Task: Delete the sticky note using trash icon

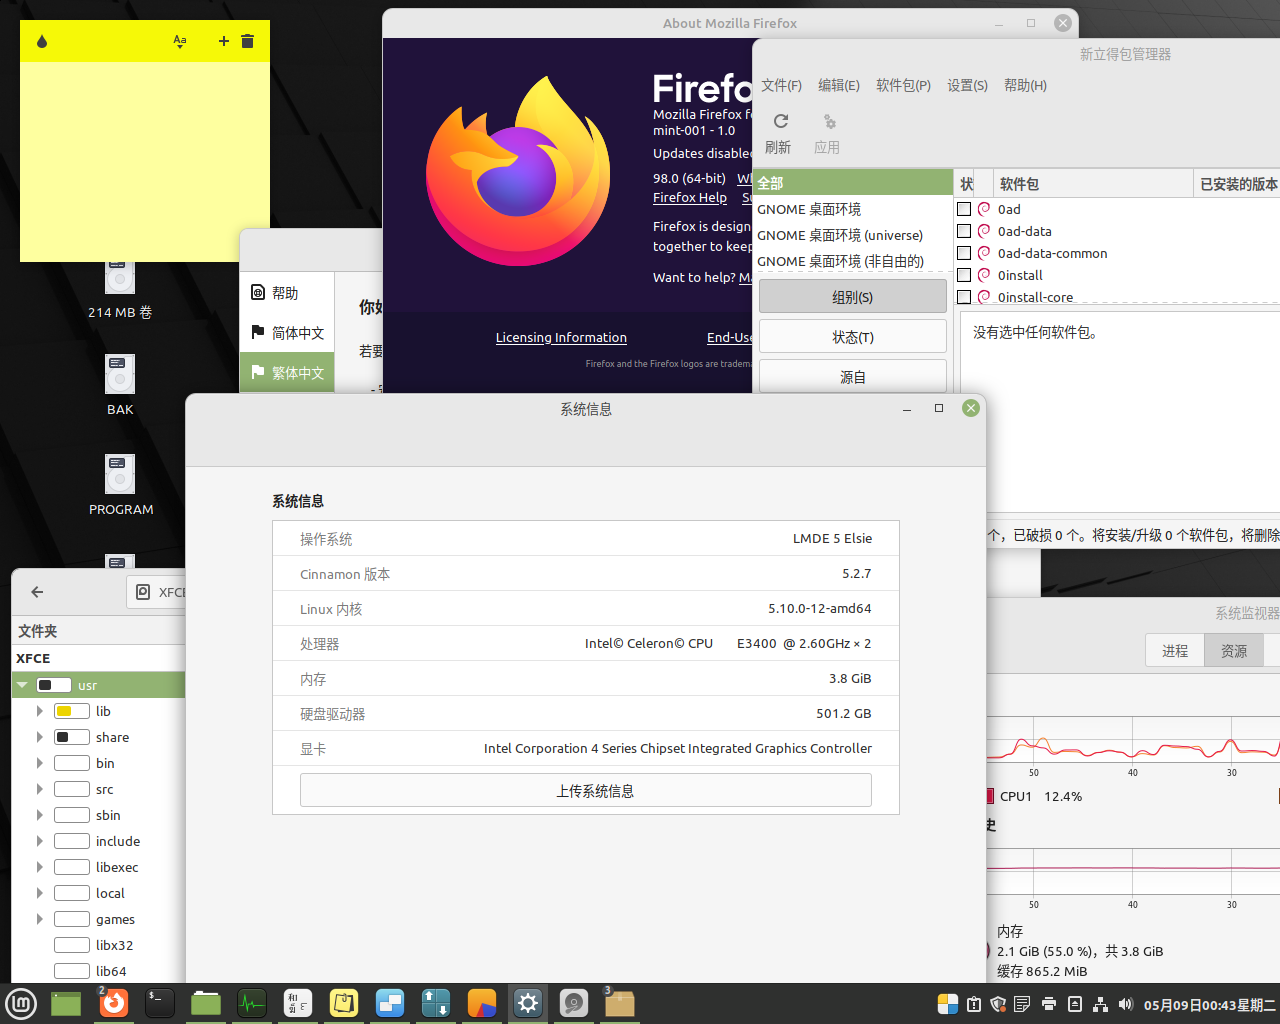Action: [x=248, y=41]
